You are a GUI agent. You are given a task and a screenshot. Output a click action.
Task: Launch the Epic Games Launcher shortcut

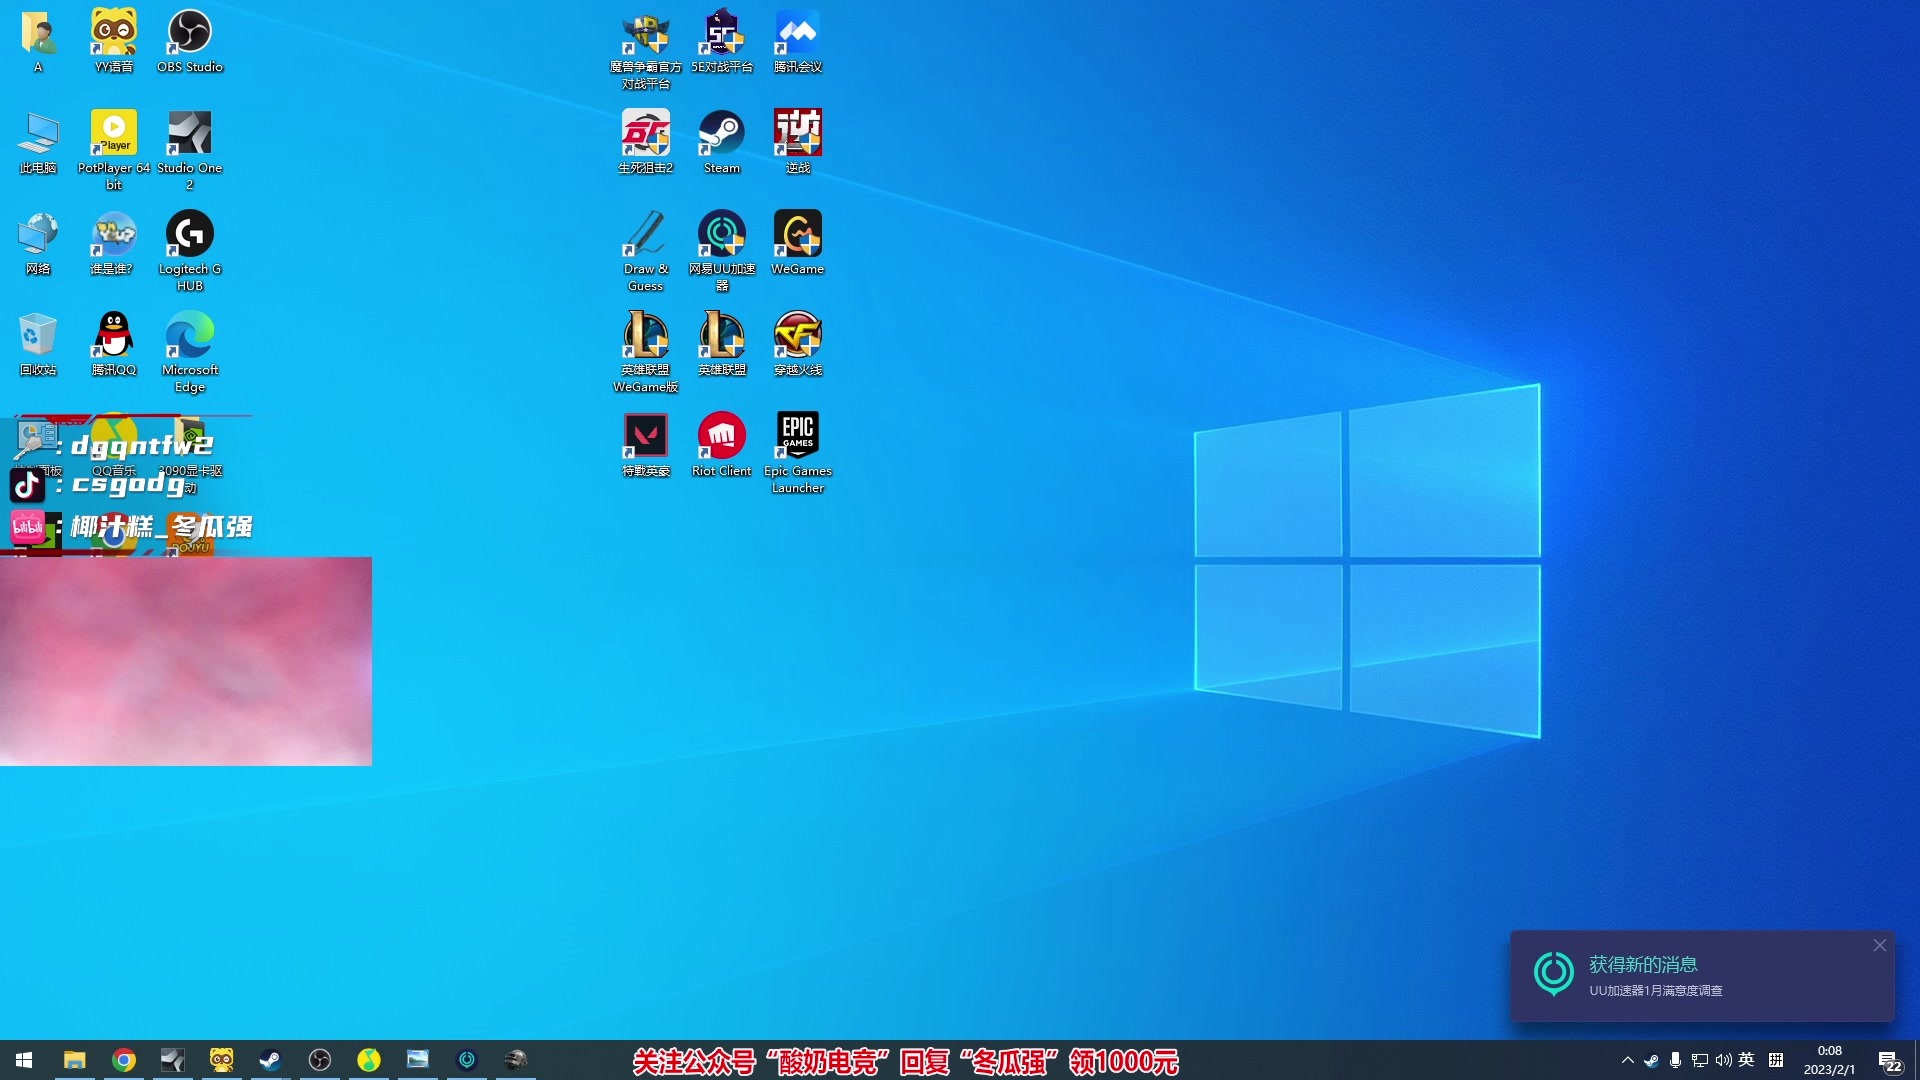coord(797,437)
